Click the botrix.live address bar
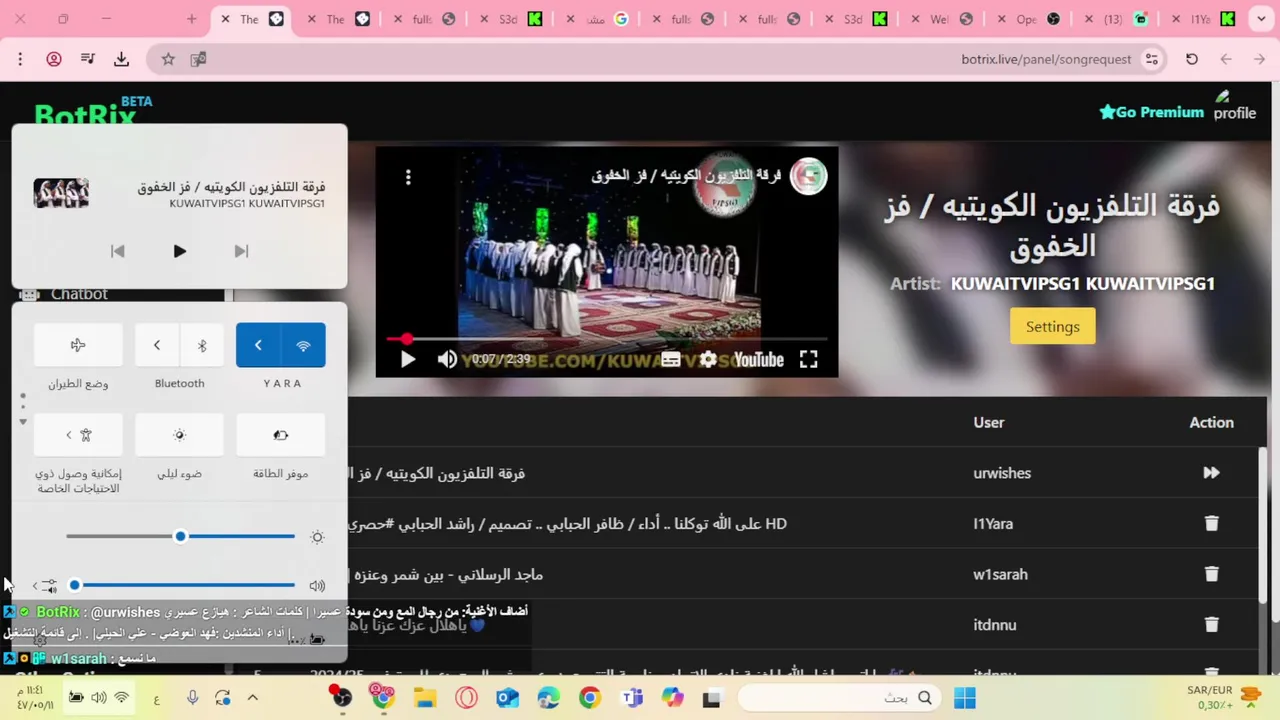This screenshot has width=1280, height=720. tap(658, 59)
